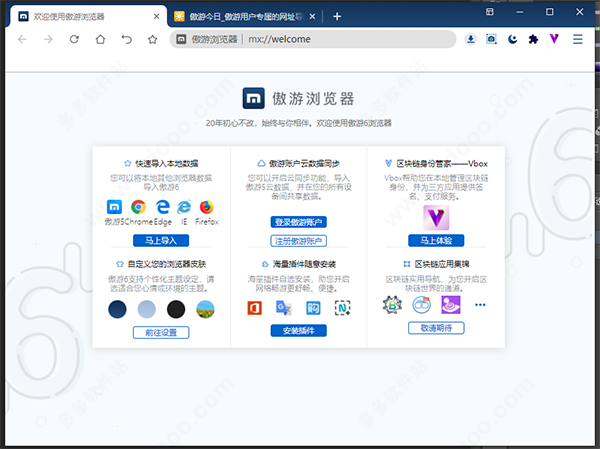Reload the page with refresh icon
This screenshot has height=449, width=600.
coord(74,39)
